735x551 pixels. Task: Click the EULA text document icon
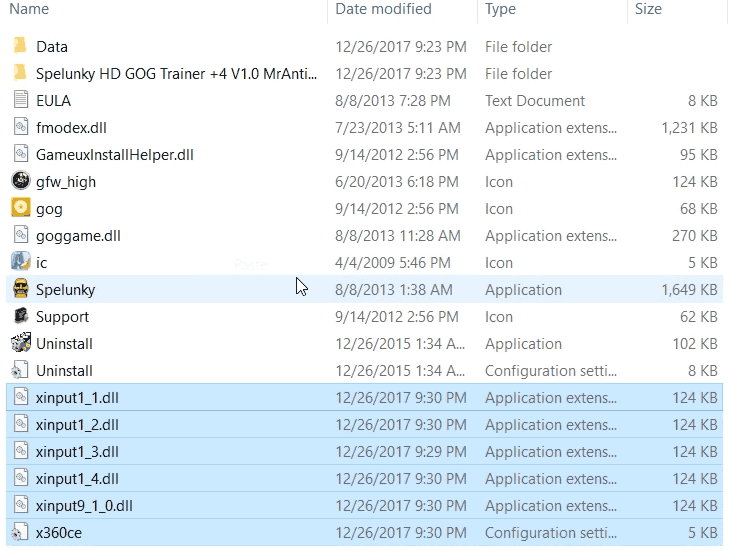tap(21, 100)
